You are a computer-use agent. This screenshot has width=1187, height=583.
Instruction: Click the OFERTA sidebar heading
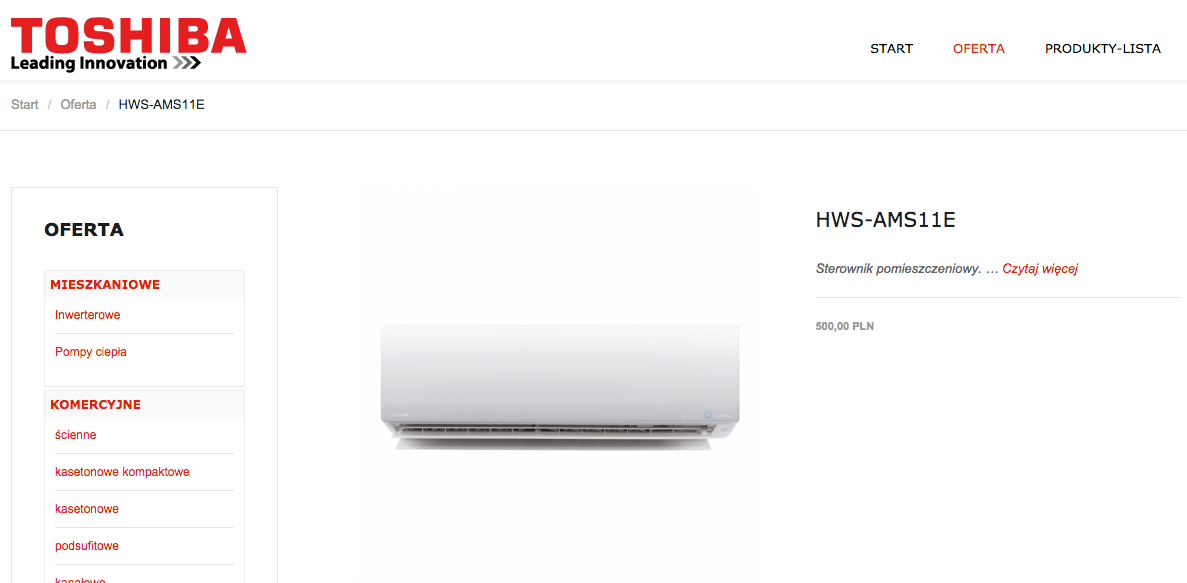point(84,229)
